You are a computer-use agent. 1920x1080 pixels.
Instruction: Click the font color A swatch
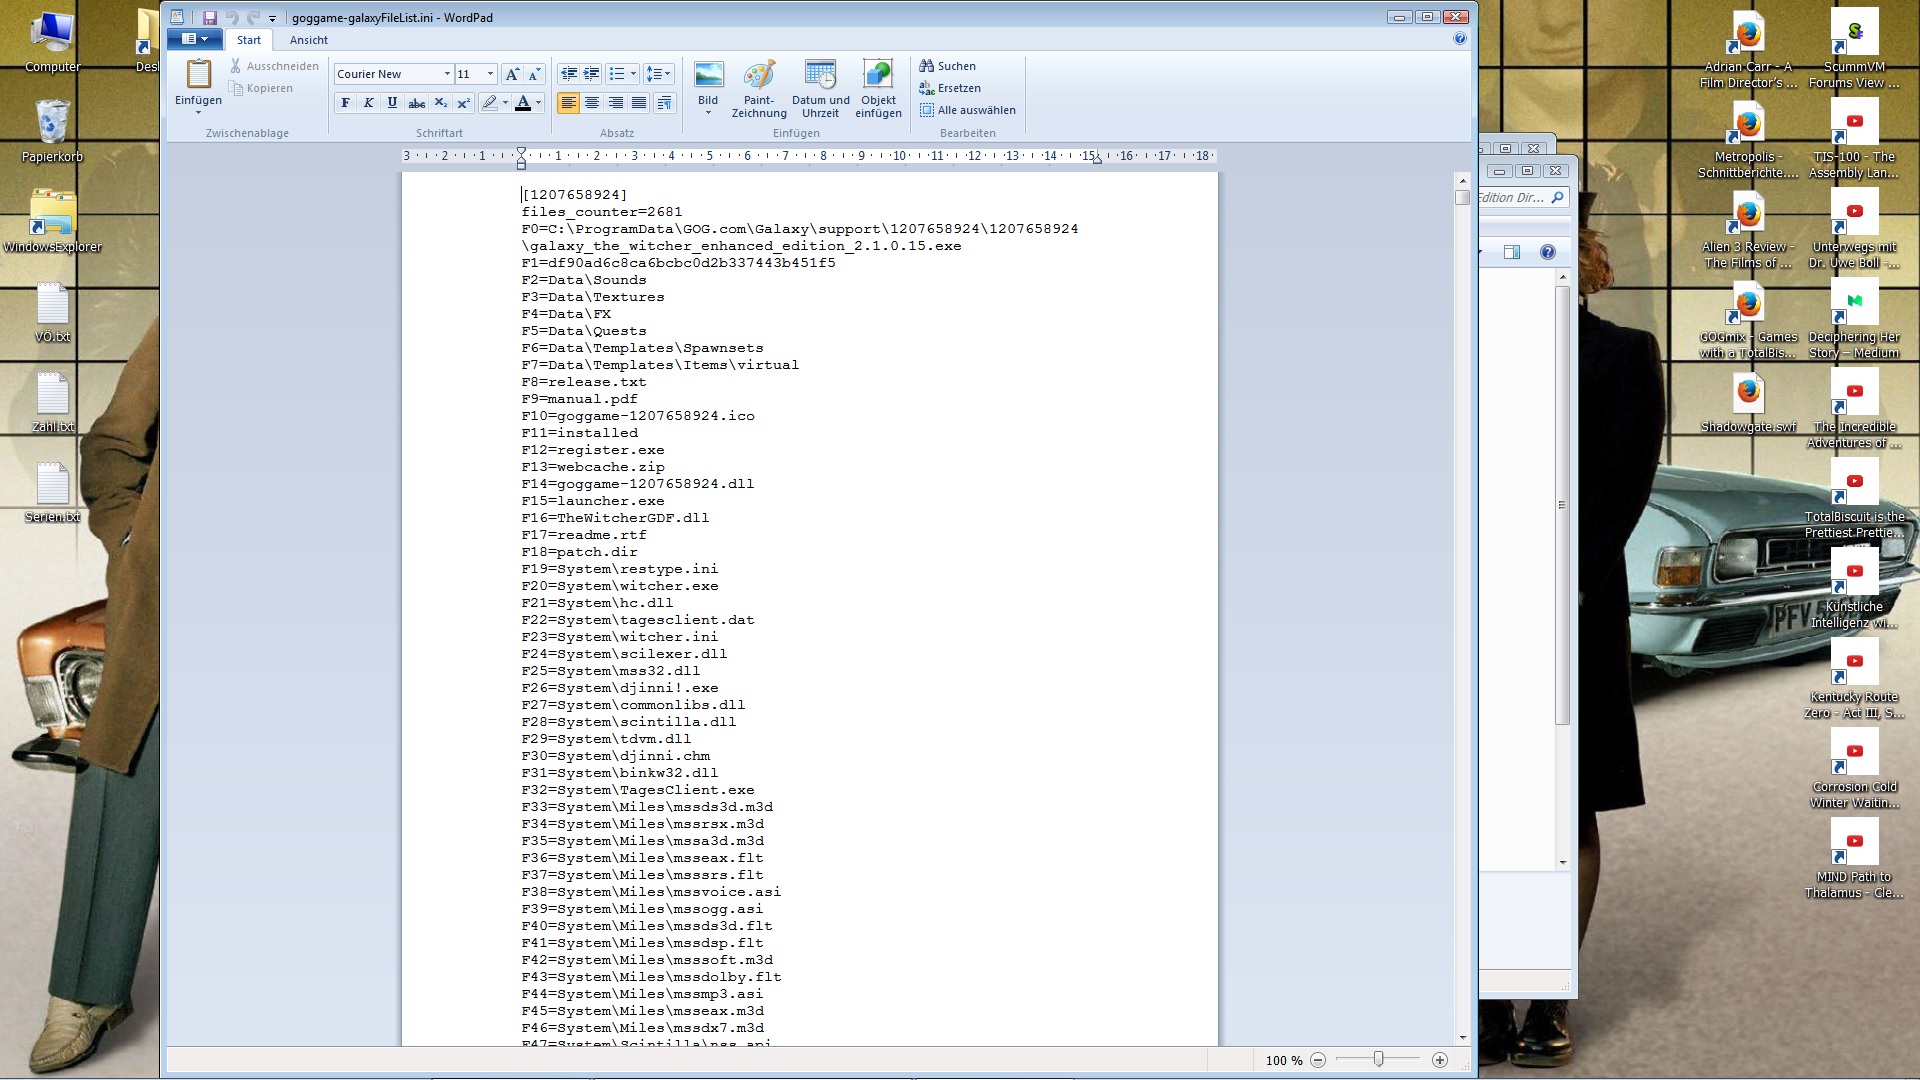(522, 103)
